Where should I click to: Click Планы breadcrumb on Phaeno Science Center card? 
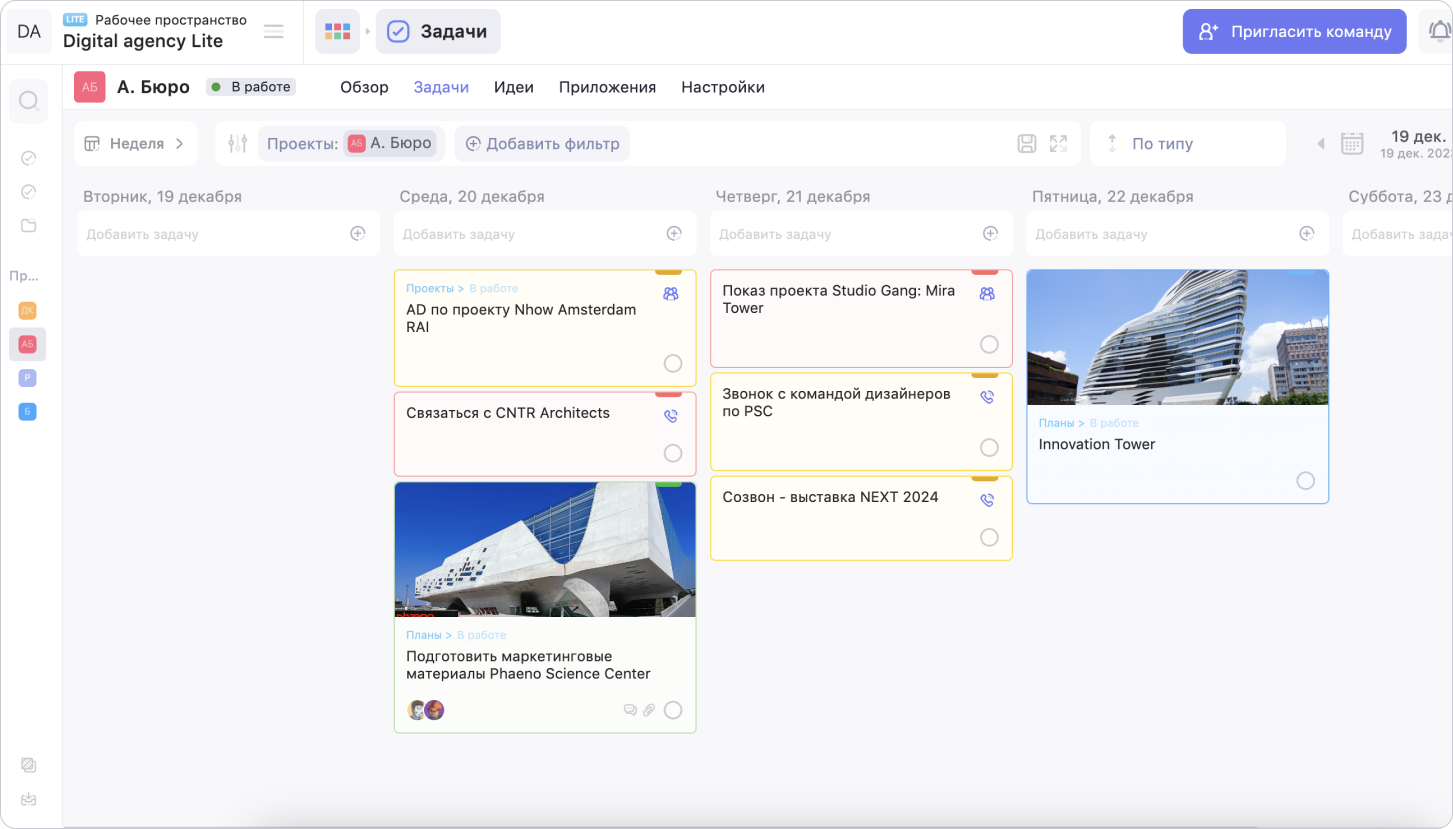(x=424, y=635)
